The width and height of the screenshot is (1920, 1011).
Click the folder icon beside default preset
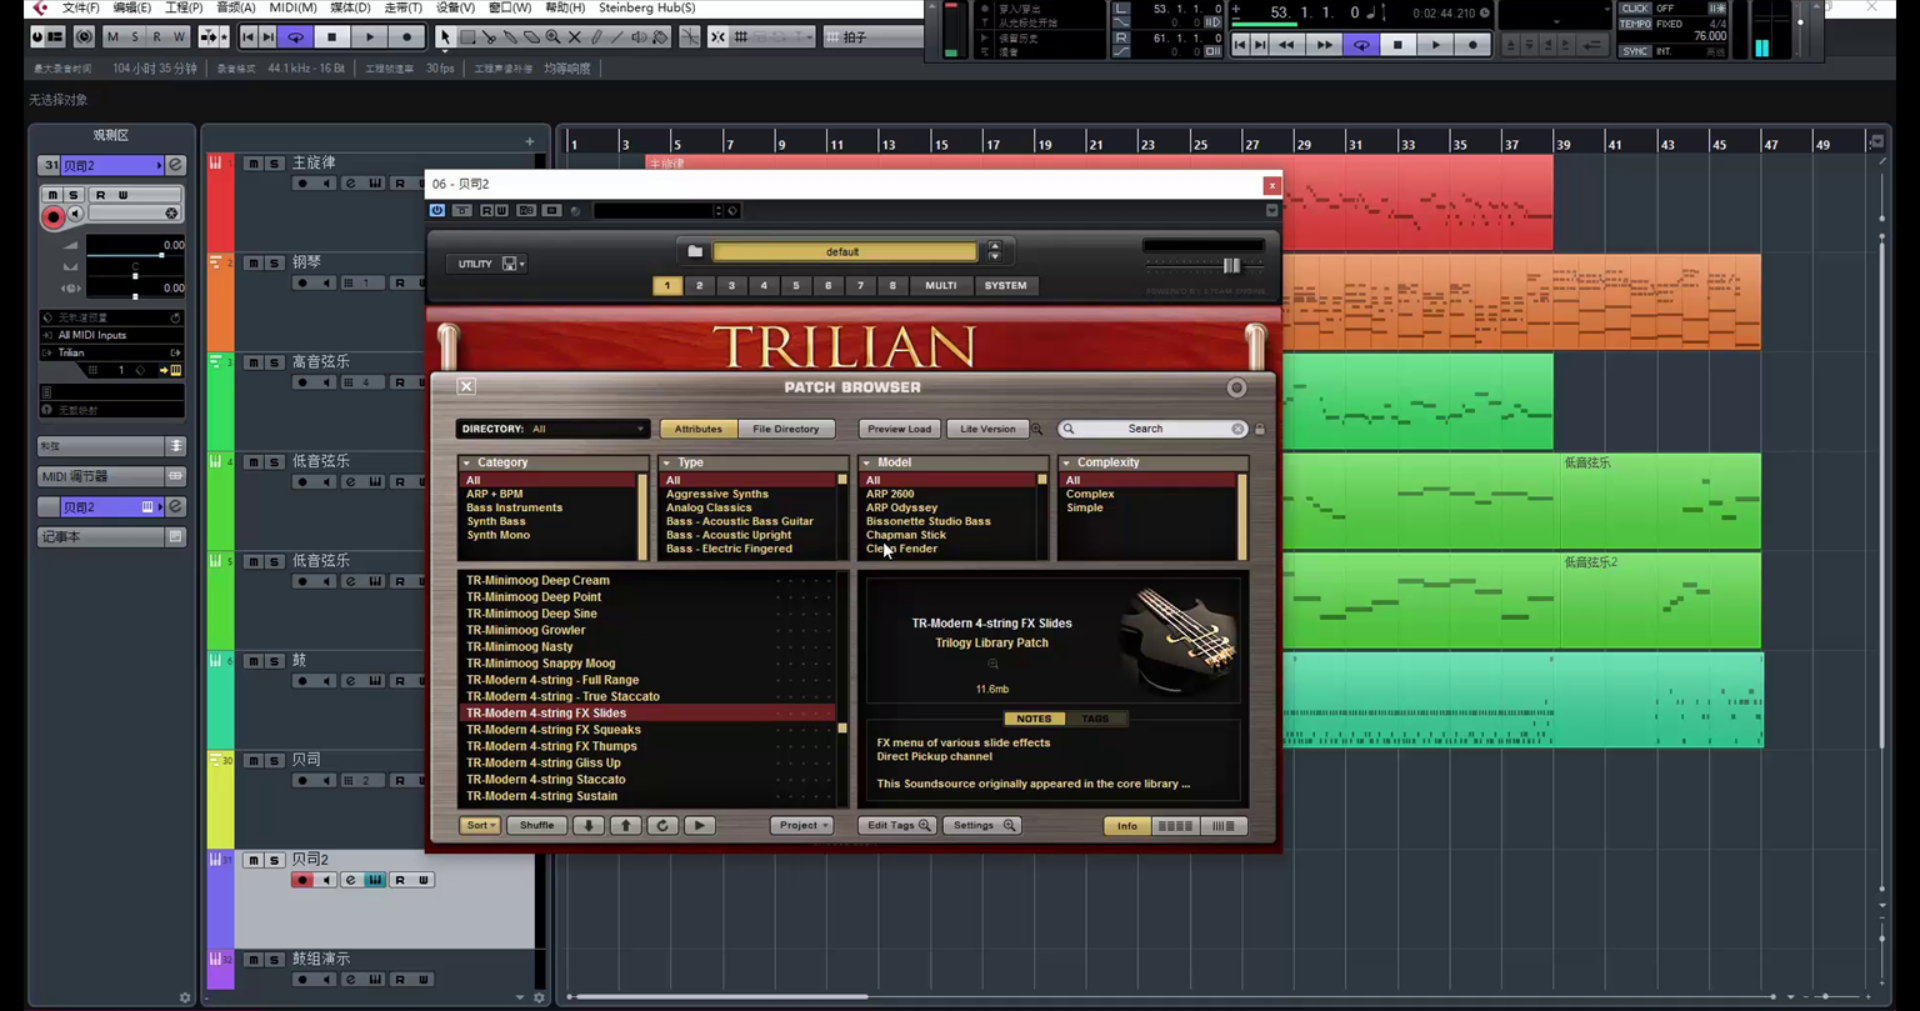(x=695, y=251)
